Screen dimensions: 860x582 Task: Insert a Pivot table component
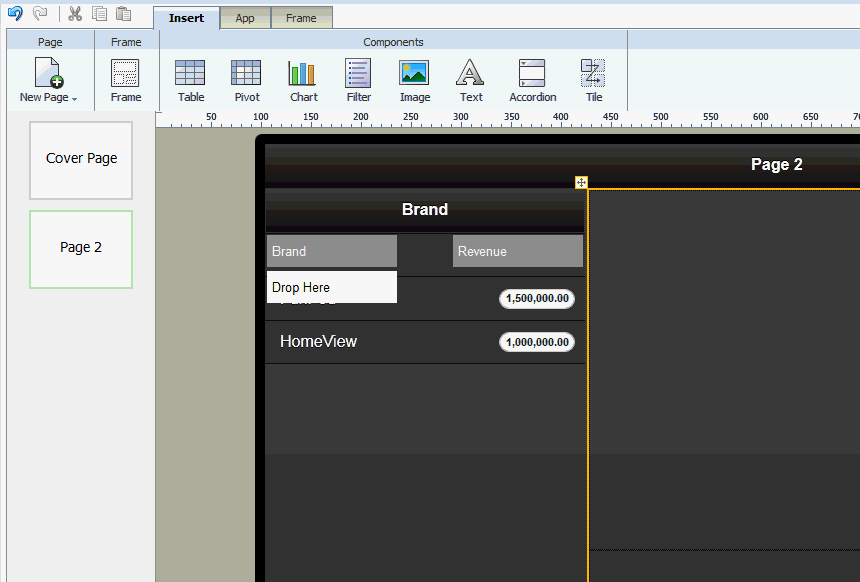point(246,80)
